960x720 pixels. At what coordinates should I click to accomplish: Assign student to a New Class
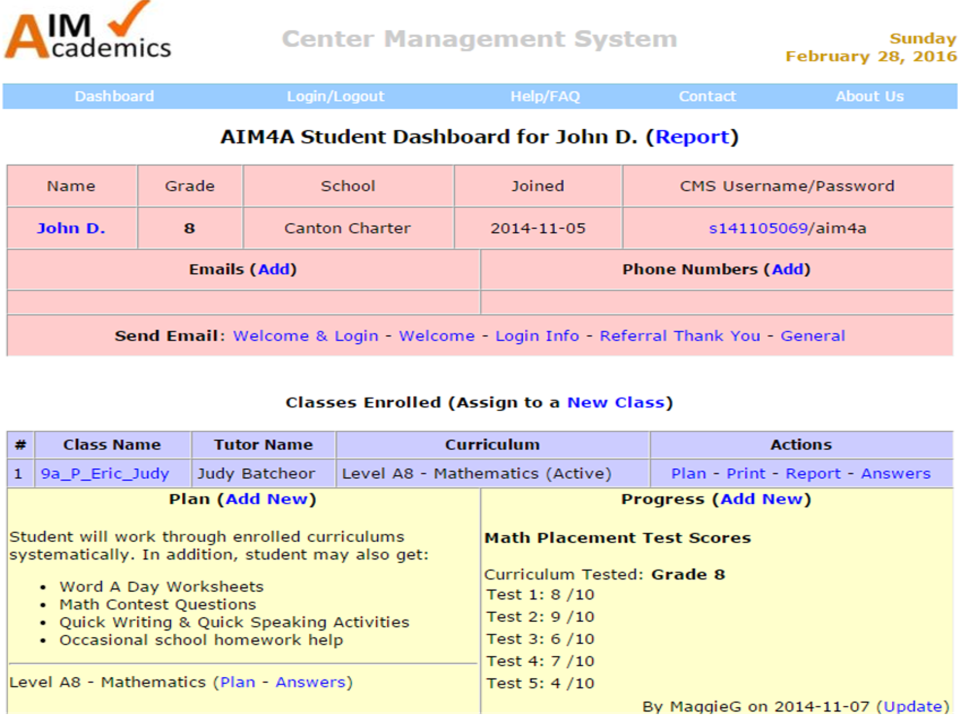point(615,402)
